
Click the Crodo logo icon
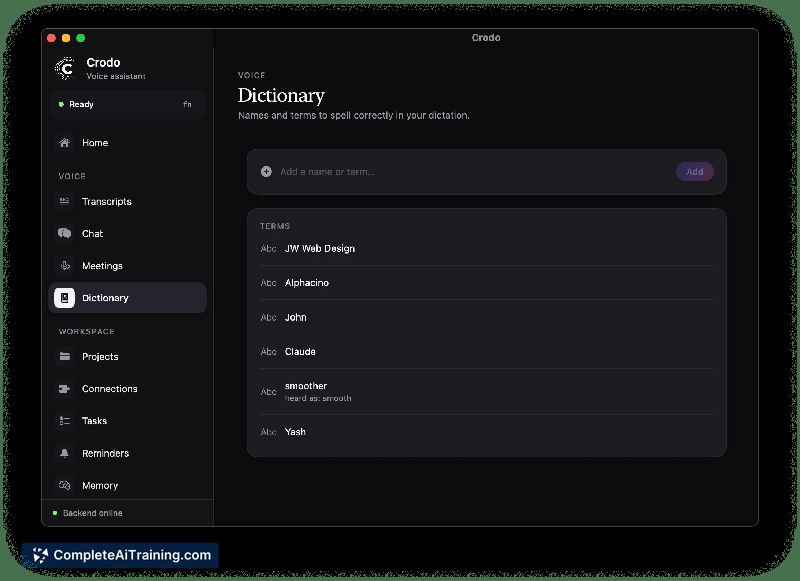65,68
